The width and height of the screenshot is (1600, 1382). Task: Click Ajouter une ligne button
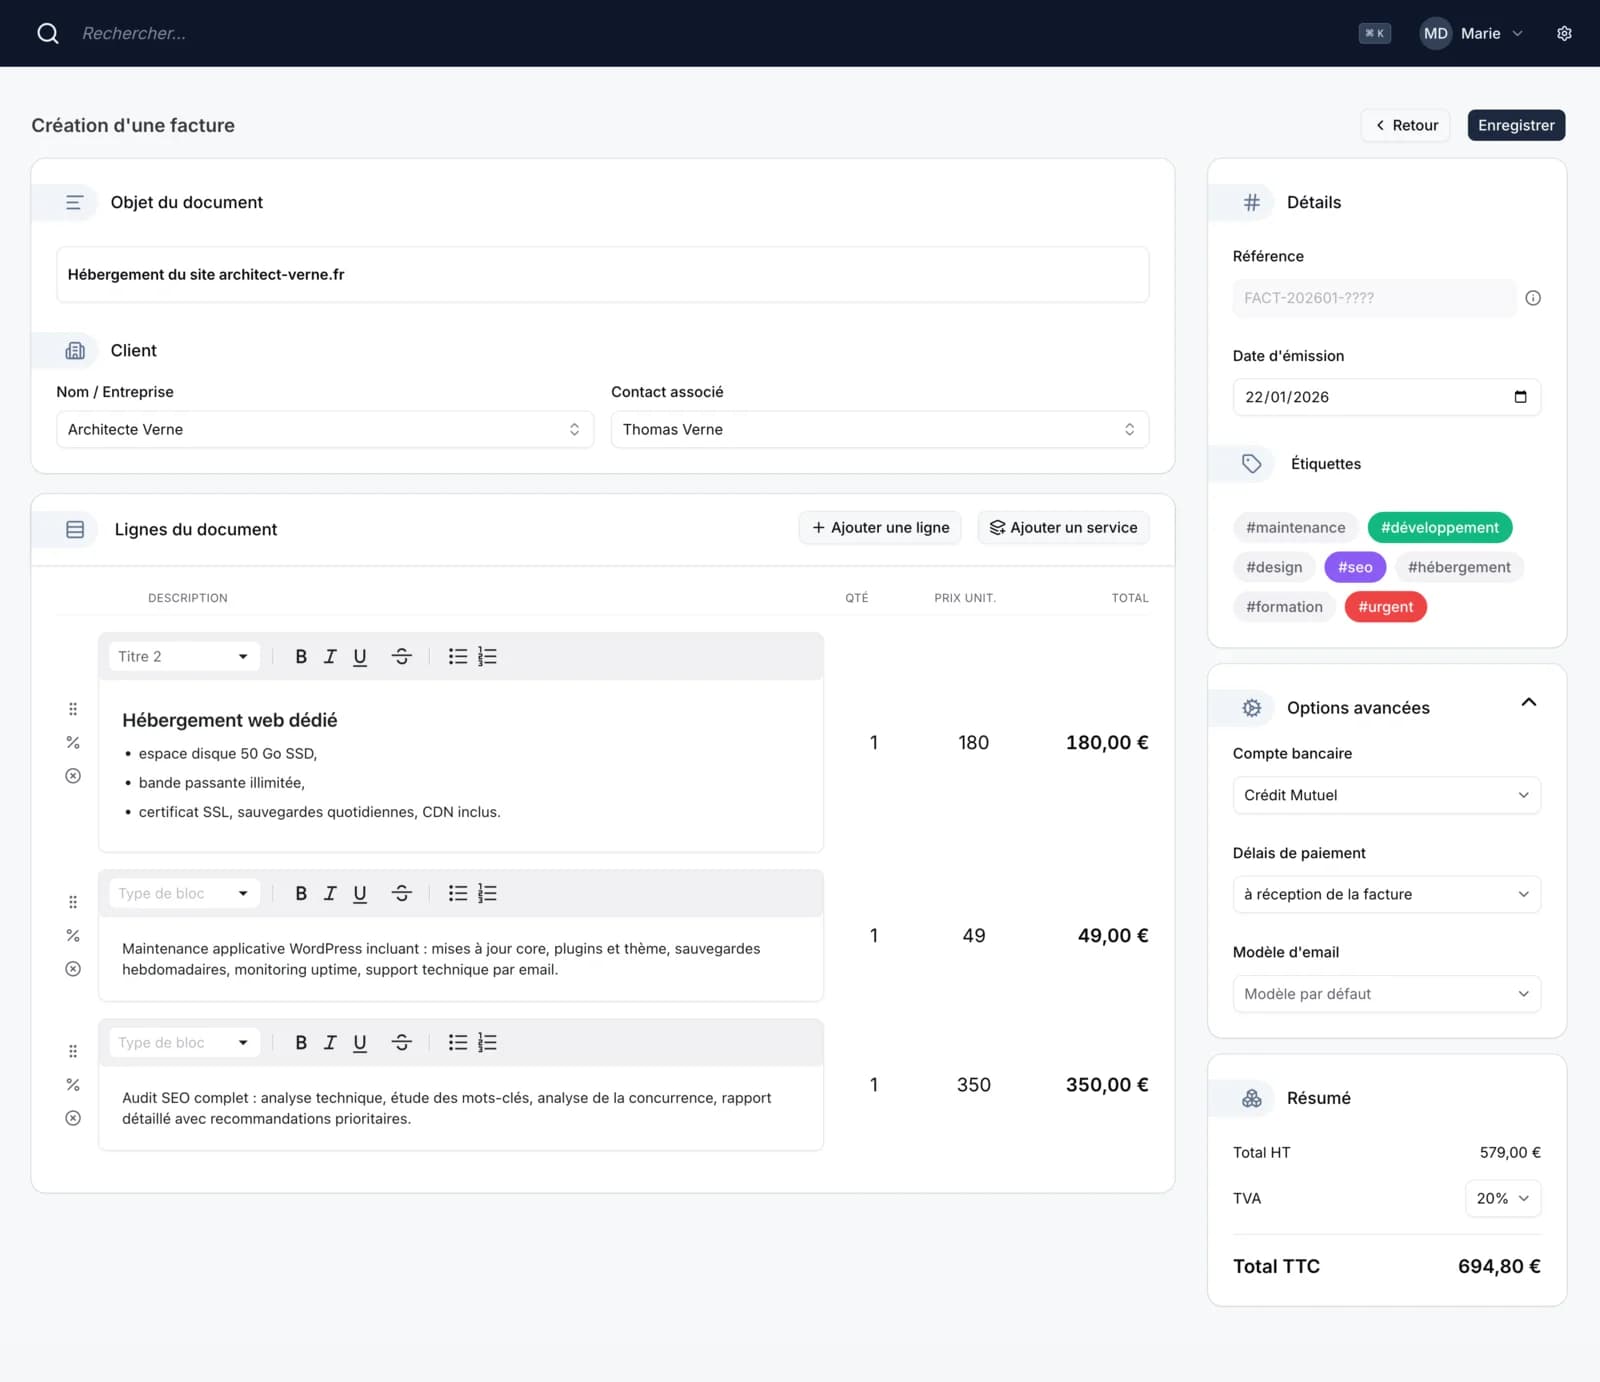coord(880,528)
